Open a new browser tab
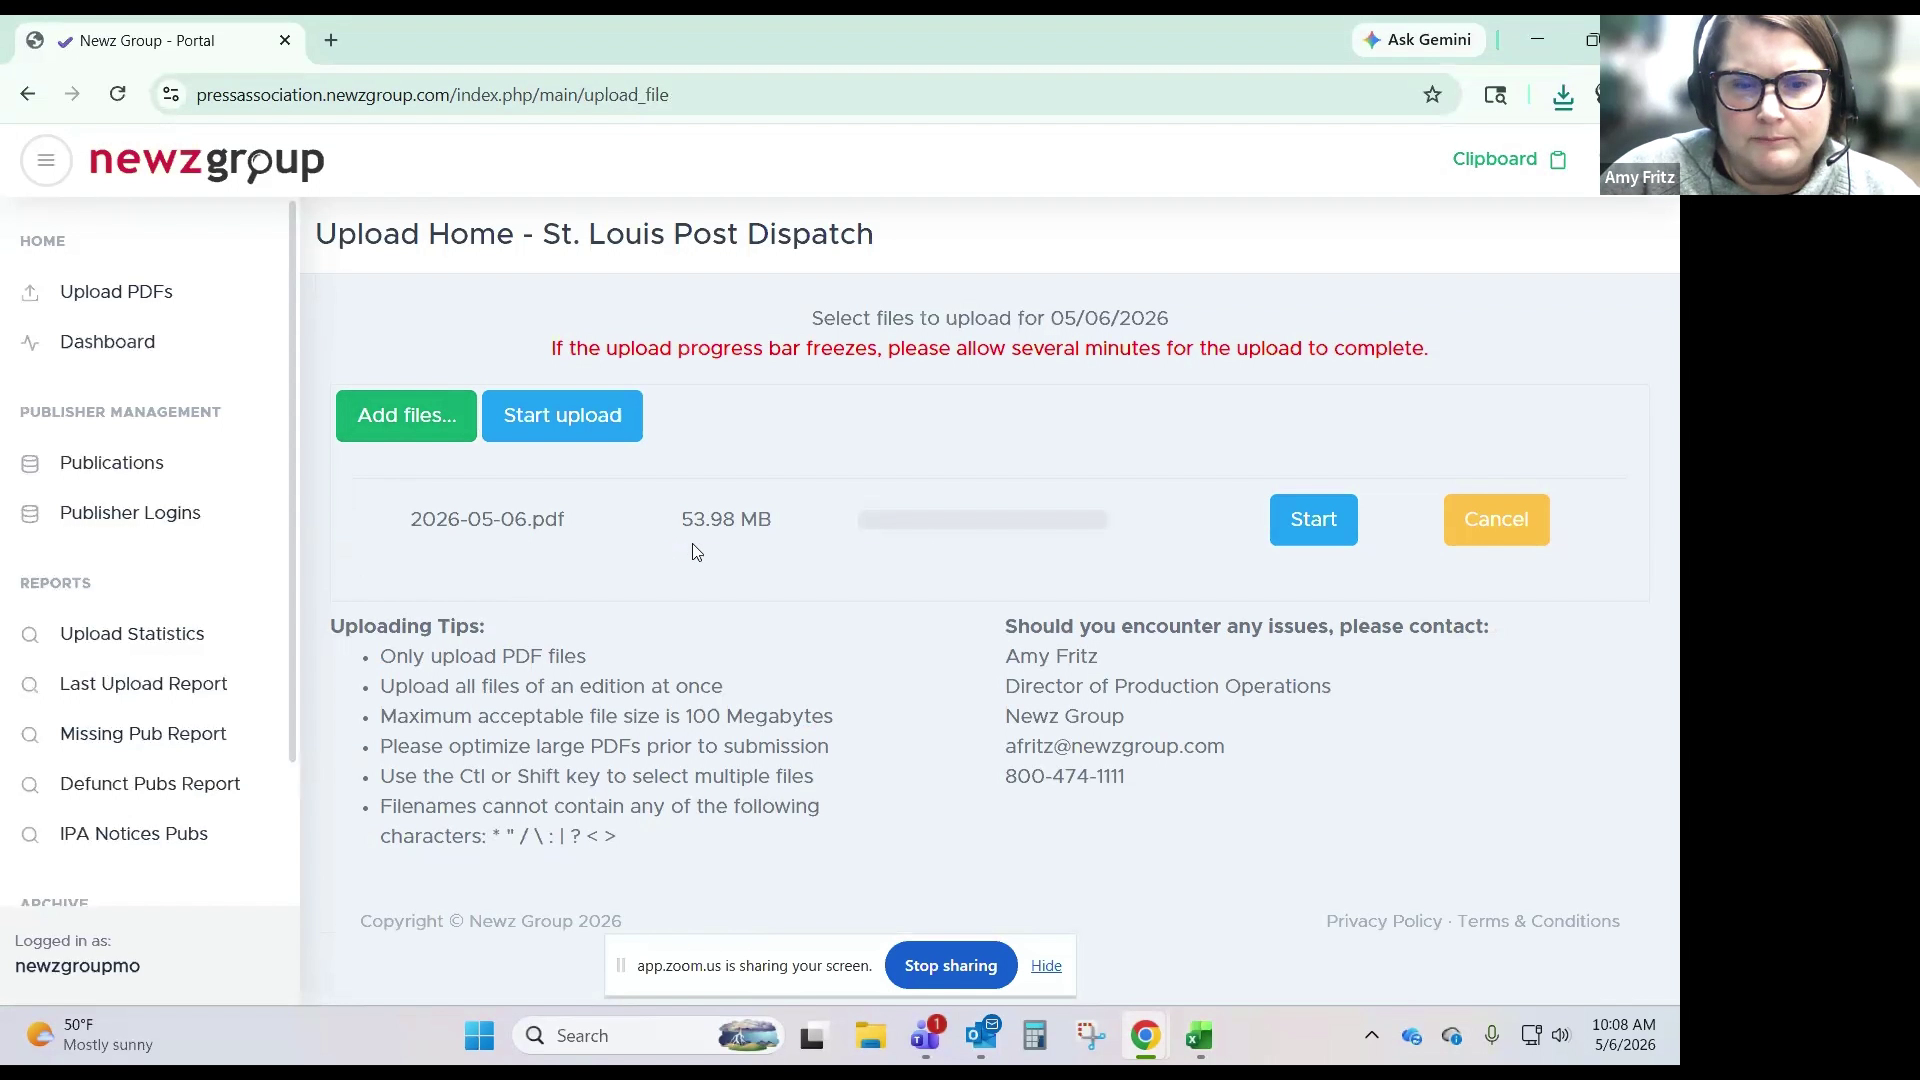 (331, 40)
